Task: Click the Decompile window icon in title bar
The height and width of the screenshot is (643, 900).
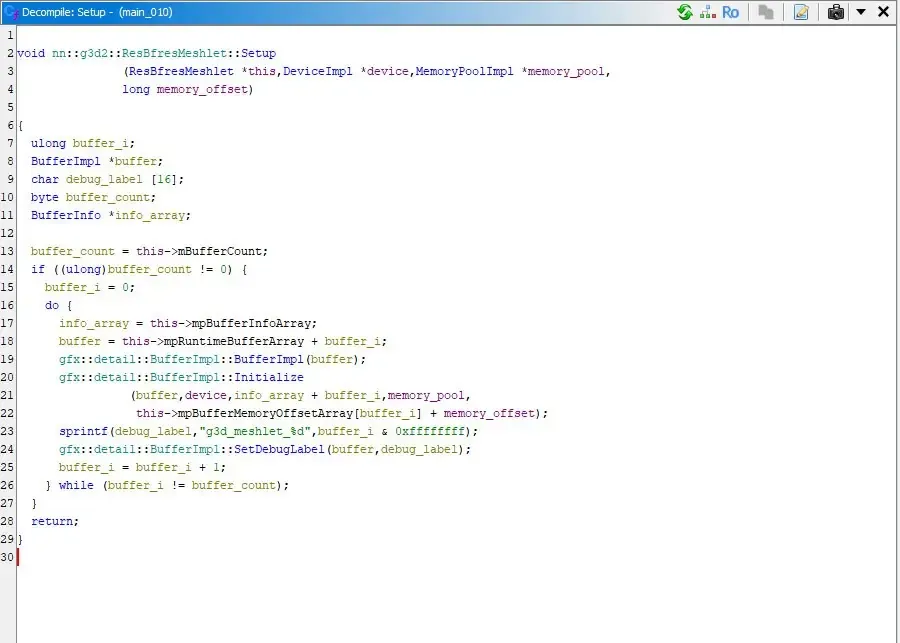Action: click(x=11, y=12)
